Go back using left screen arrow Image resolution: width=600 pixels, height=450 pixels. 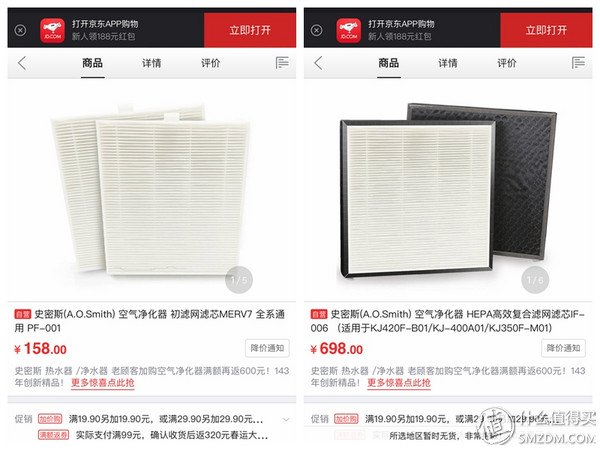point(22,63)
